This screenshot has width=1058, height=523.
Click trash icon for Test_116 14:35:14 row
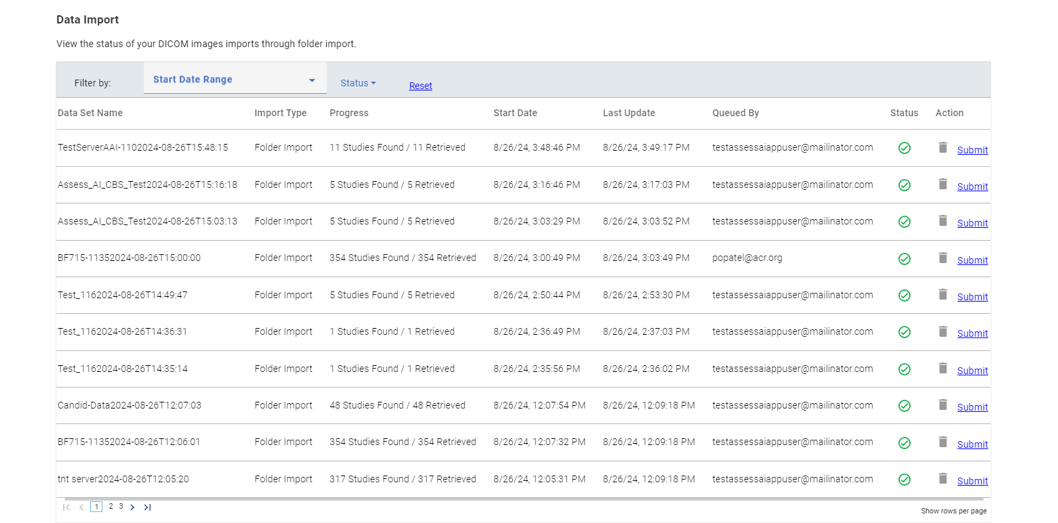(943, 368)
